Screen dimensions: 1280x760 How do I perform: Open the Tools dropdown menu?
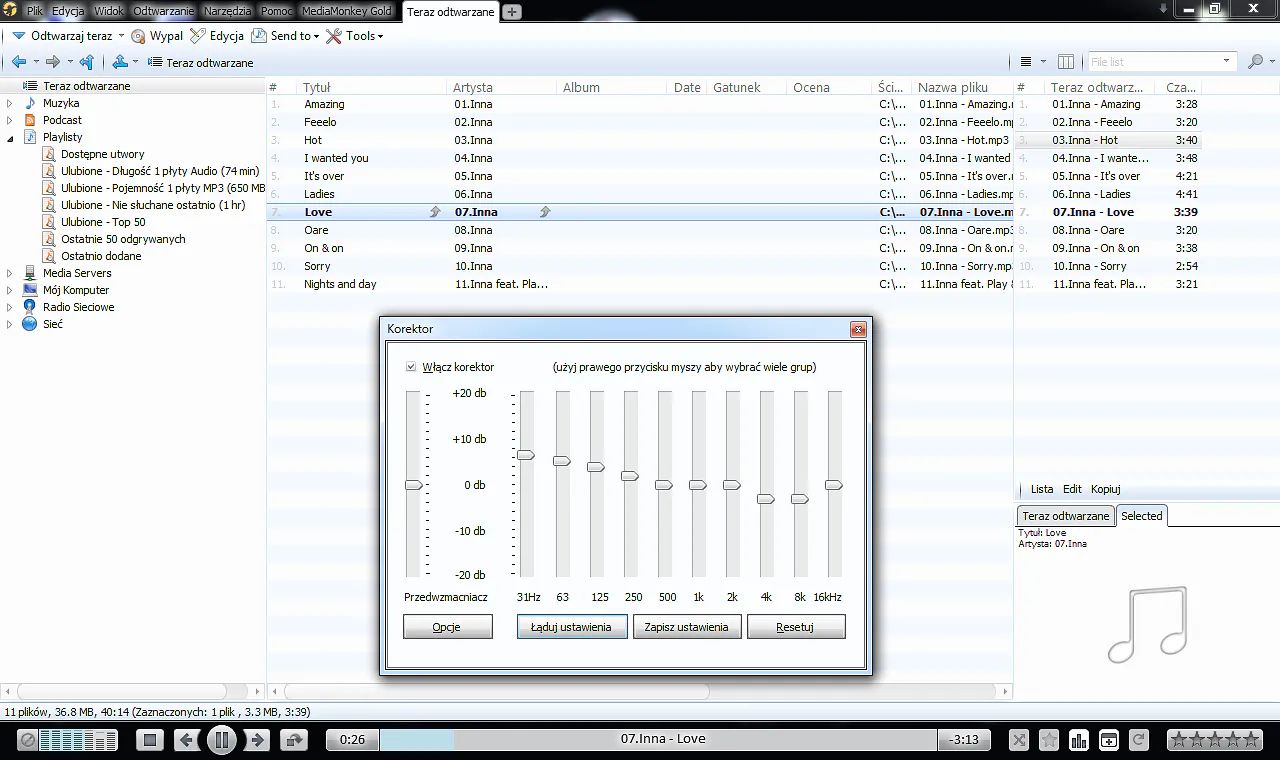354,36
